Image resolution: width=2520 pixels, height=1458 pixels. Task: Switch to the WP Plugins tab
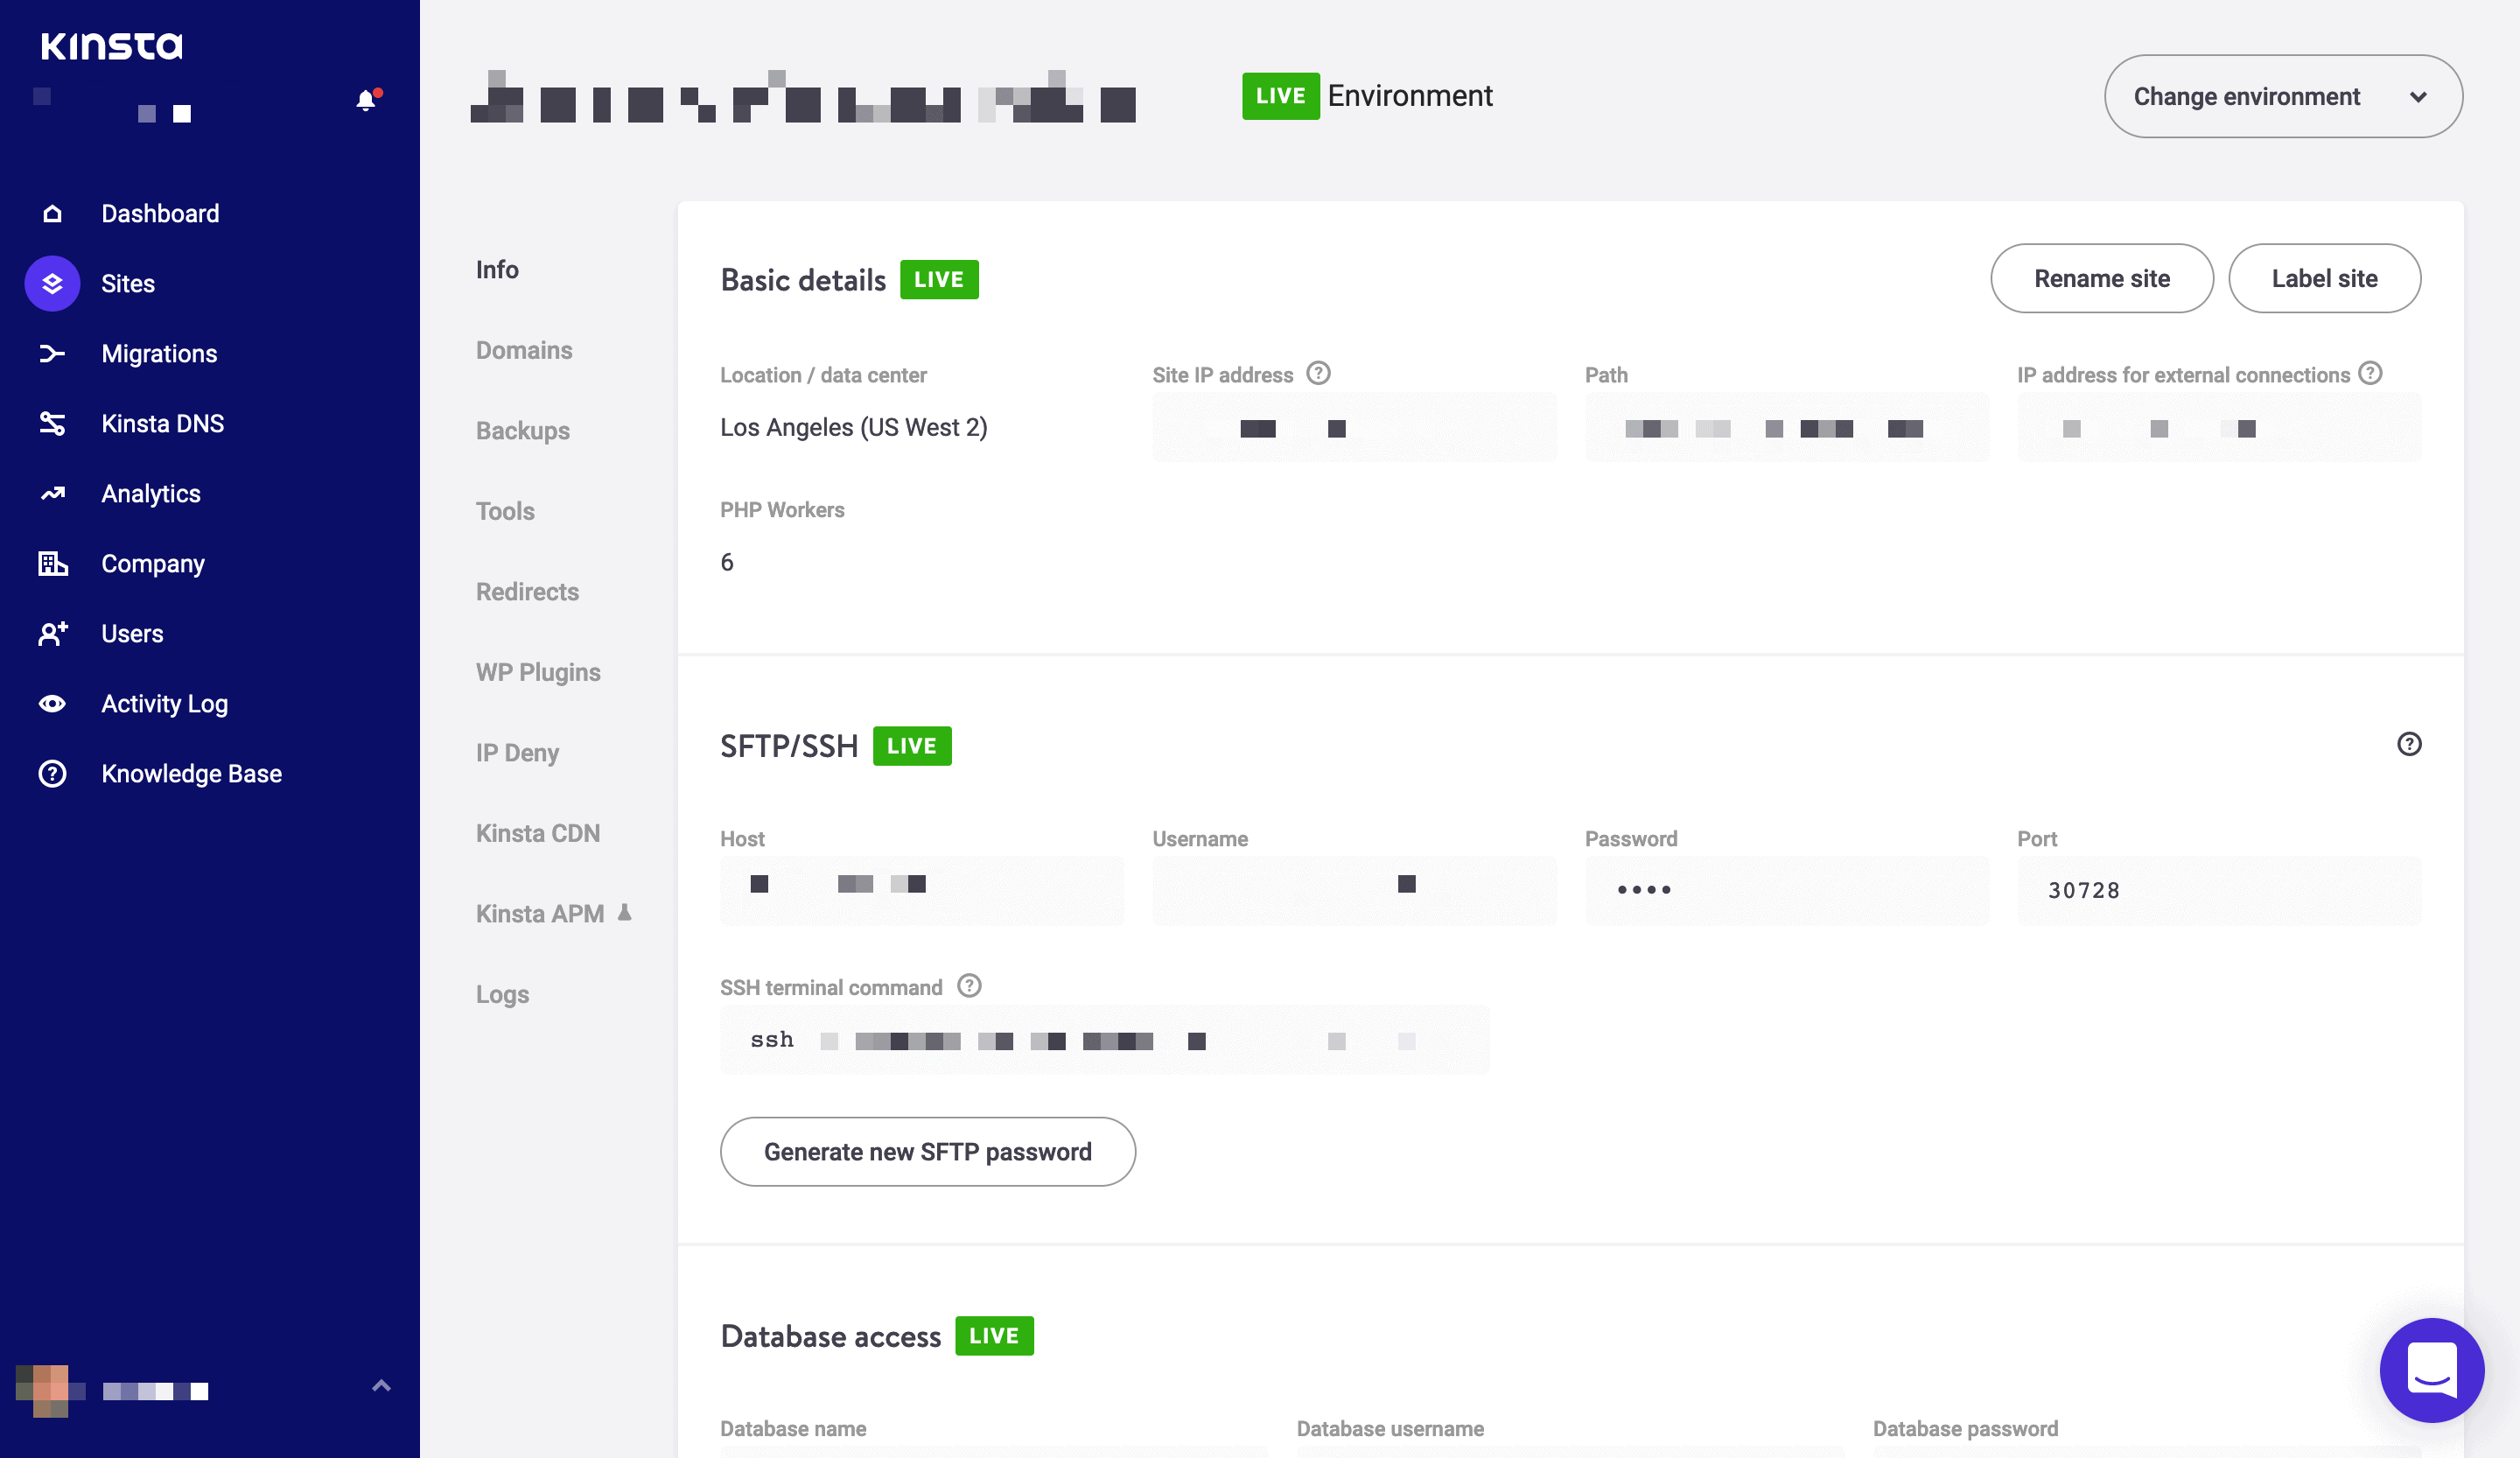coord(538,672)
